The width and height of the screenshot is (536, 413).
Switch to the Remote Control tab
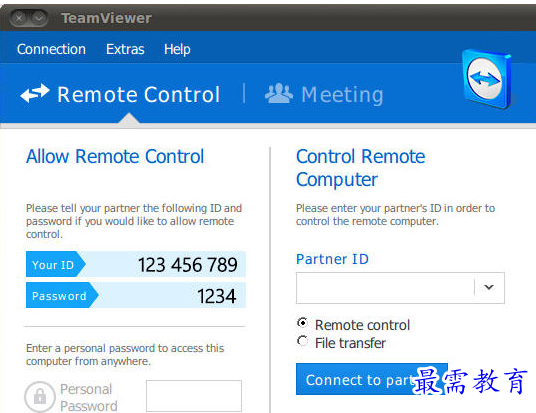120,94
